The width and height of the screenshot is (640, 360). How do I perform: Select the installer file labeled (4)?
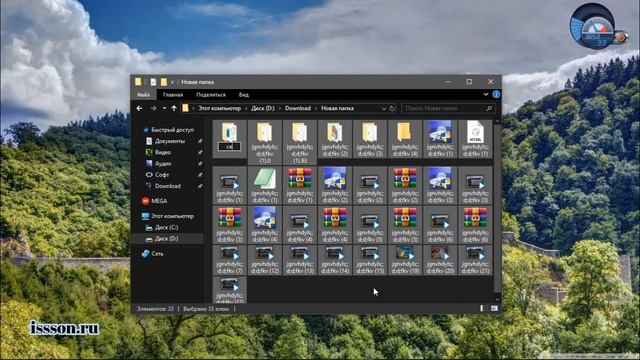coord(264,225)
